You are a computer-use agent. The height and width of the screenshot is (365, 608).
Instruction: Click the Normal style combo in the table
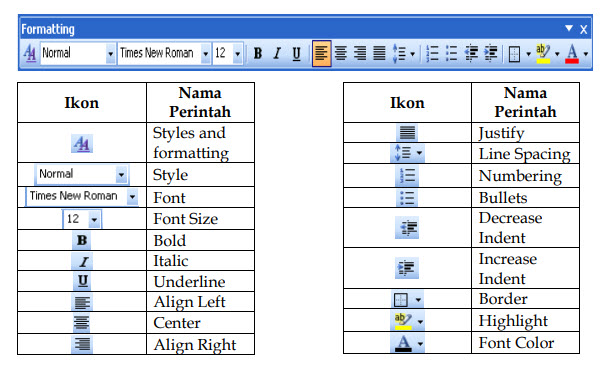click(82, 175)
